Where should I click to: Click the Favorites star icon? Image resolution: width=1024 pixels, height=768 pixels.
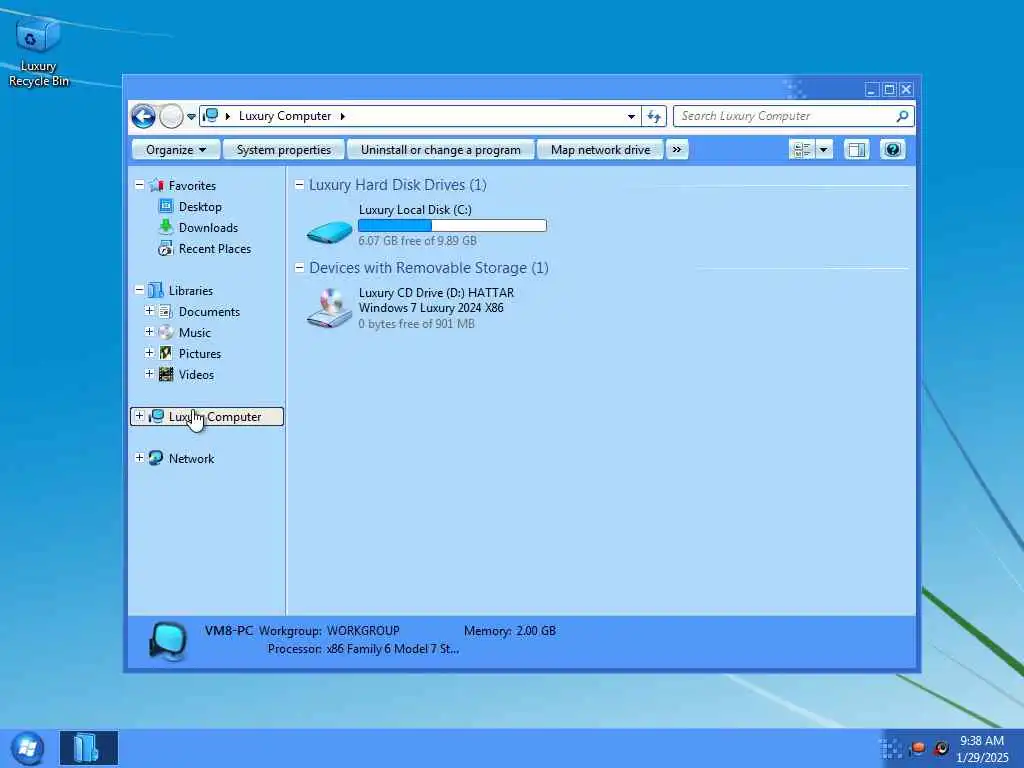[x=156, y=185]
